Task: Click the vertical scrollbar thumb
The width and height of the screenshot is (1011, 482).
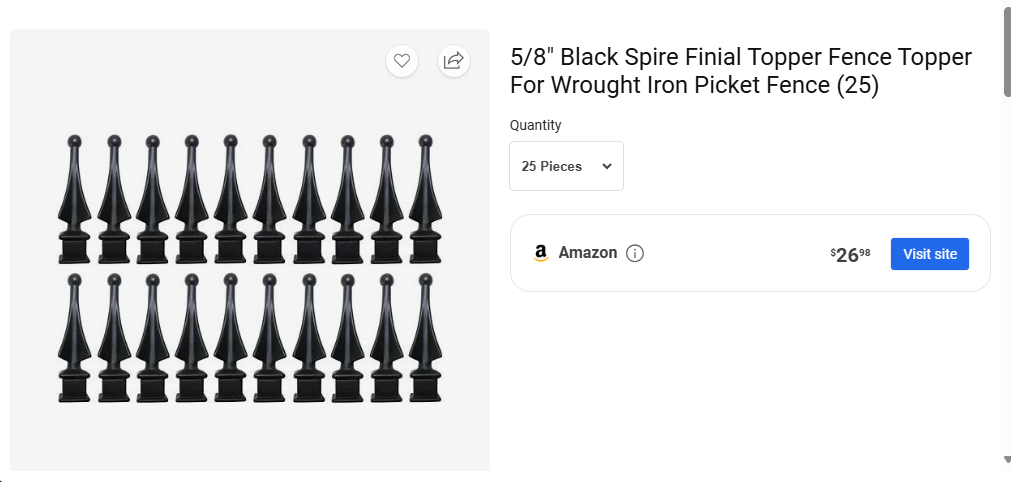Action: [1006, 52]
